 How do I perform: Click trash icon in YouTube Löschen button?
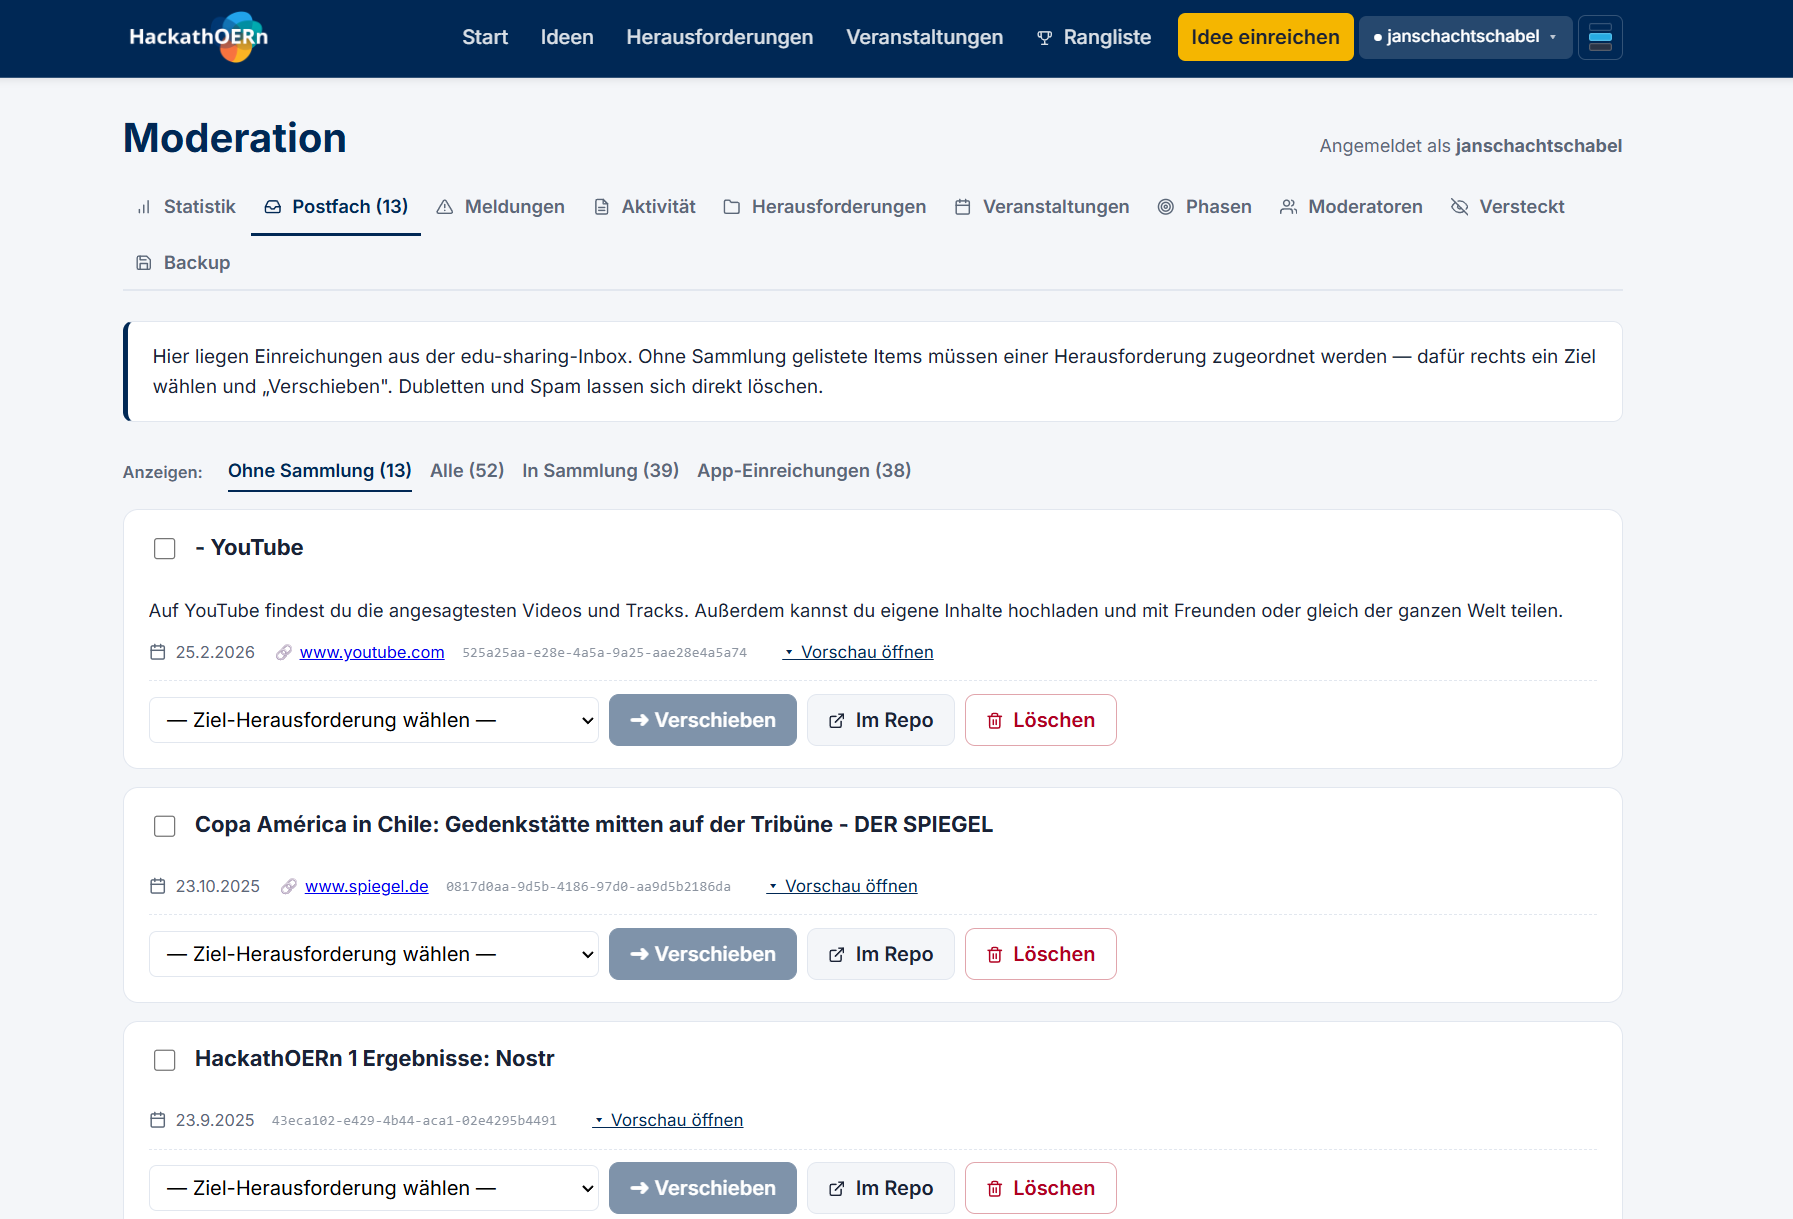tap(995, 721)
